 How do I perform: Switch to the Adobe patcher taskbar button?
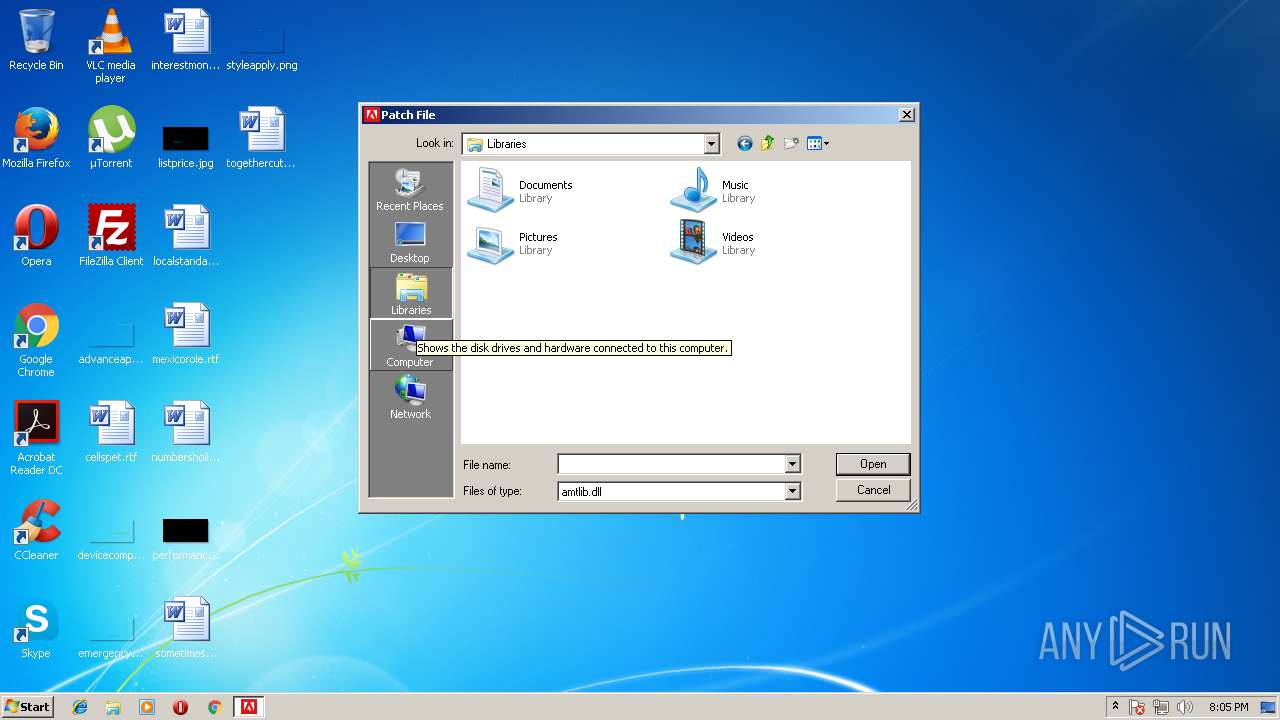point(248,707)
